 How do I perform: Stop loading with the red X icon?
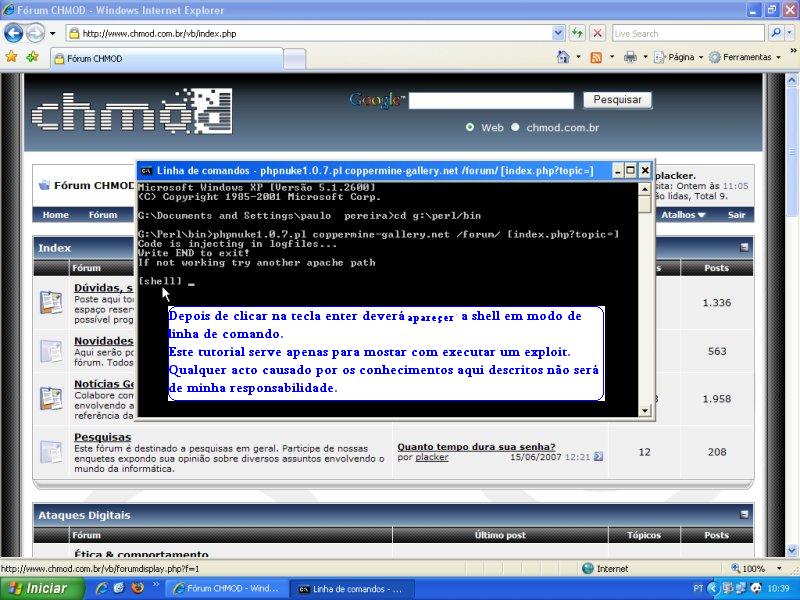(x=597, y=34)
